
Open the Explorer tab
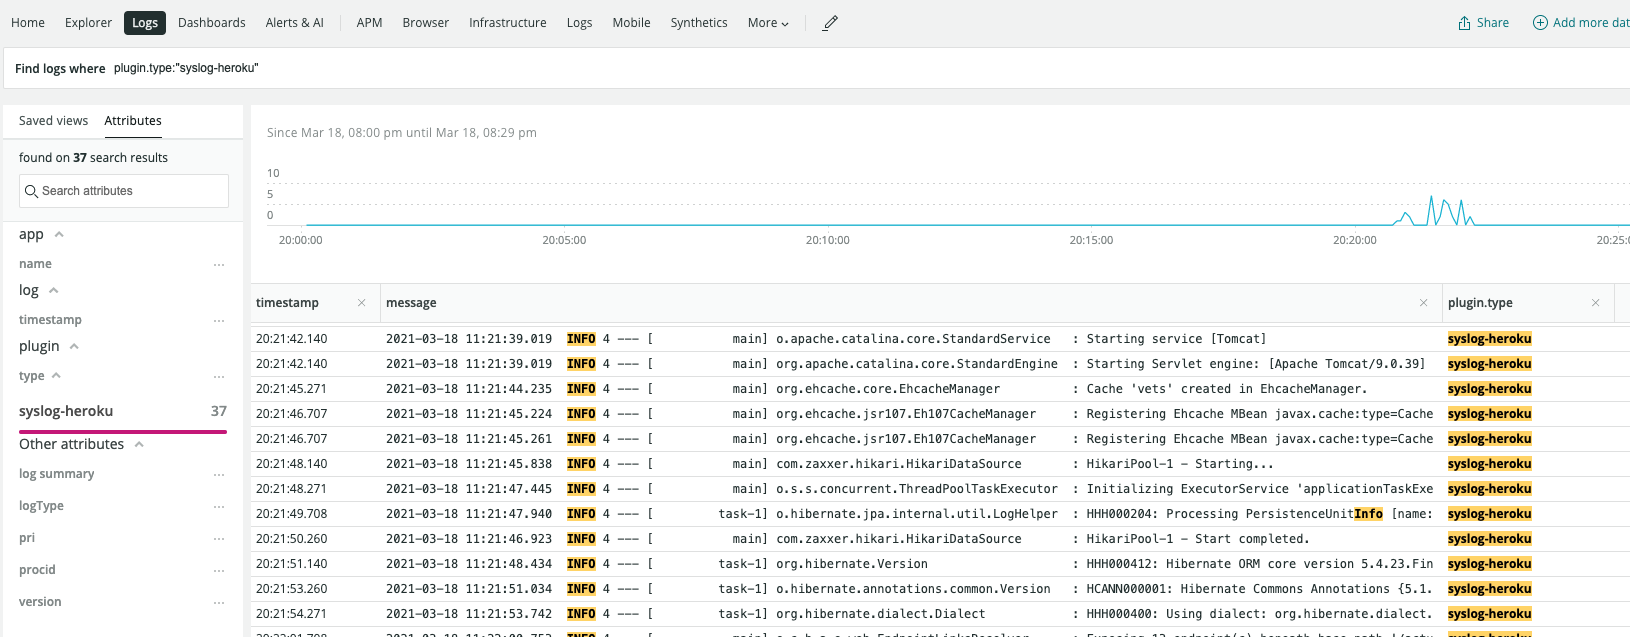pos(89,23)
